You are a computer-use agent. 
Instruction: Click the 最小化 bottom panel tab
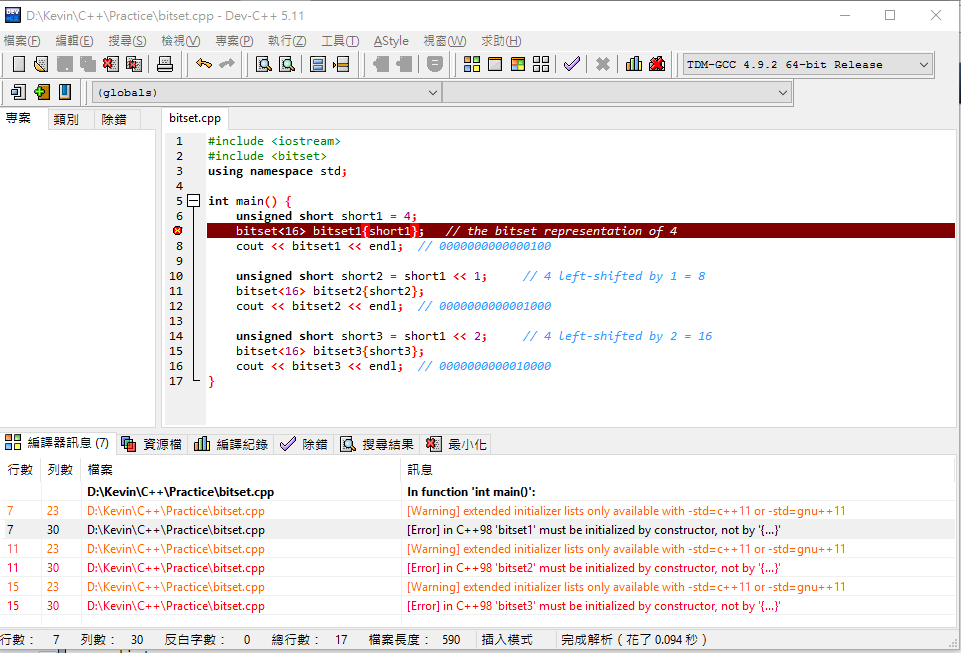[x=457, y=444]
